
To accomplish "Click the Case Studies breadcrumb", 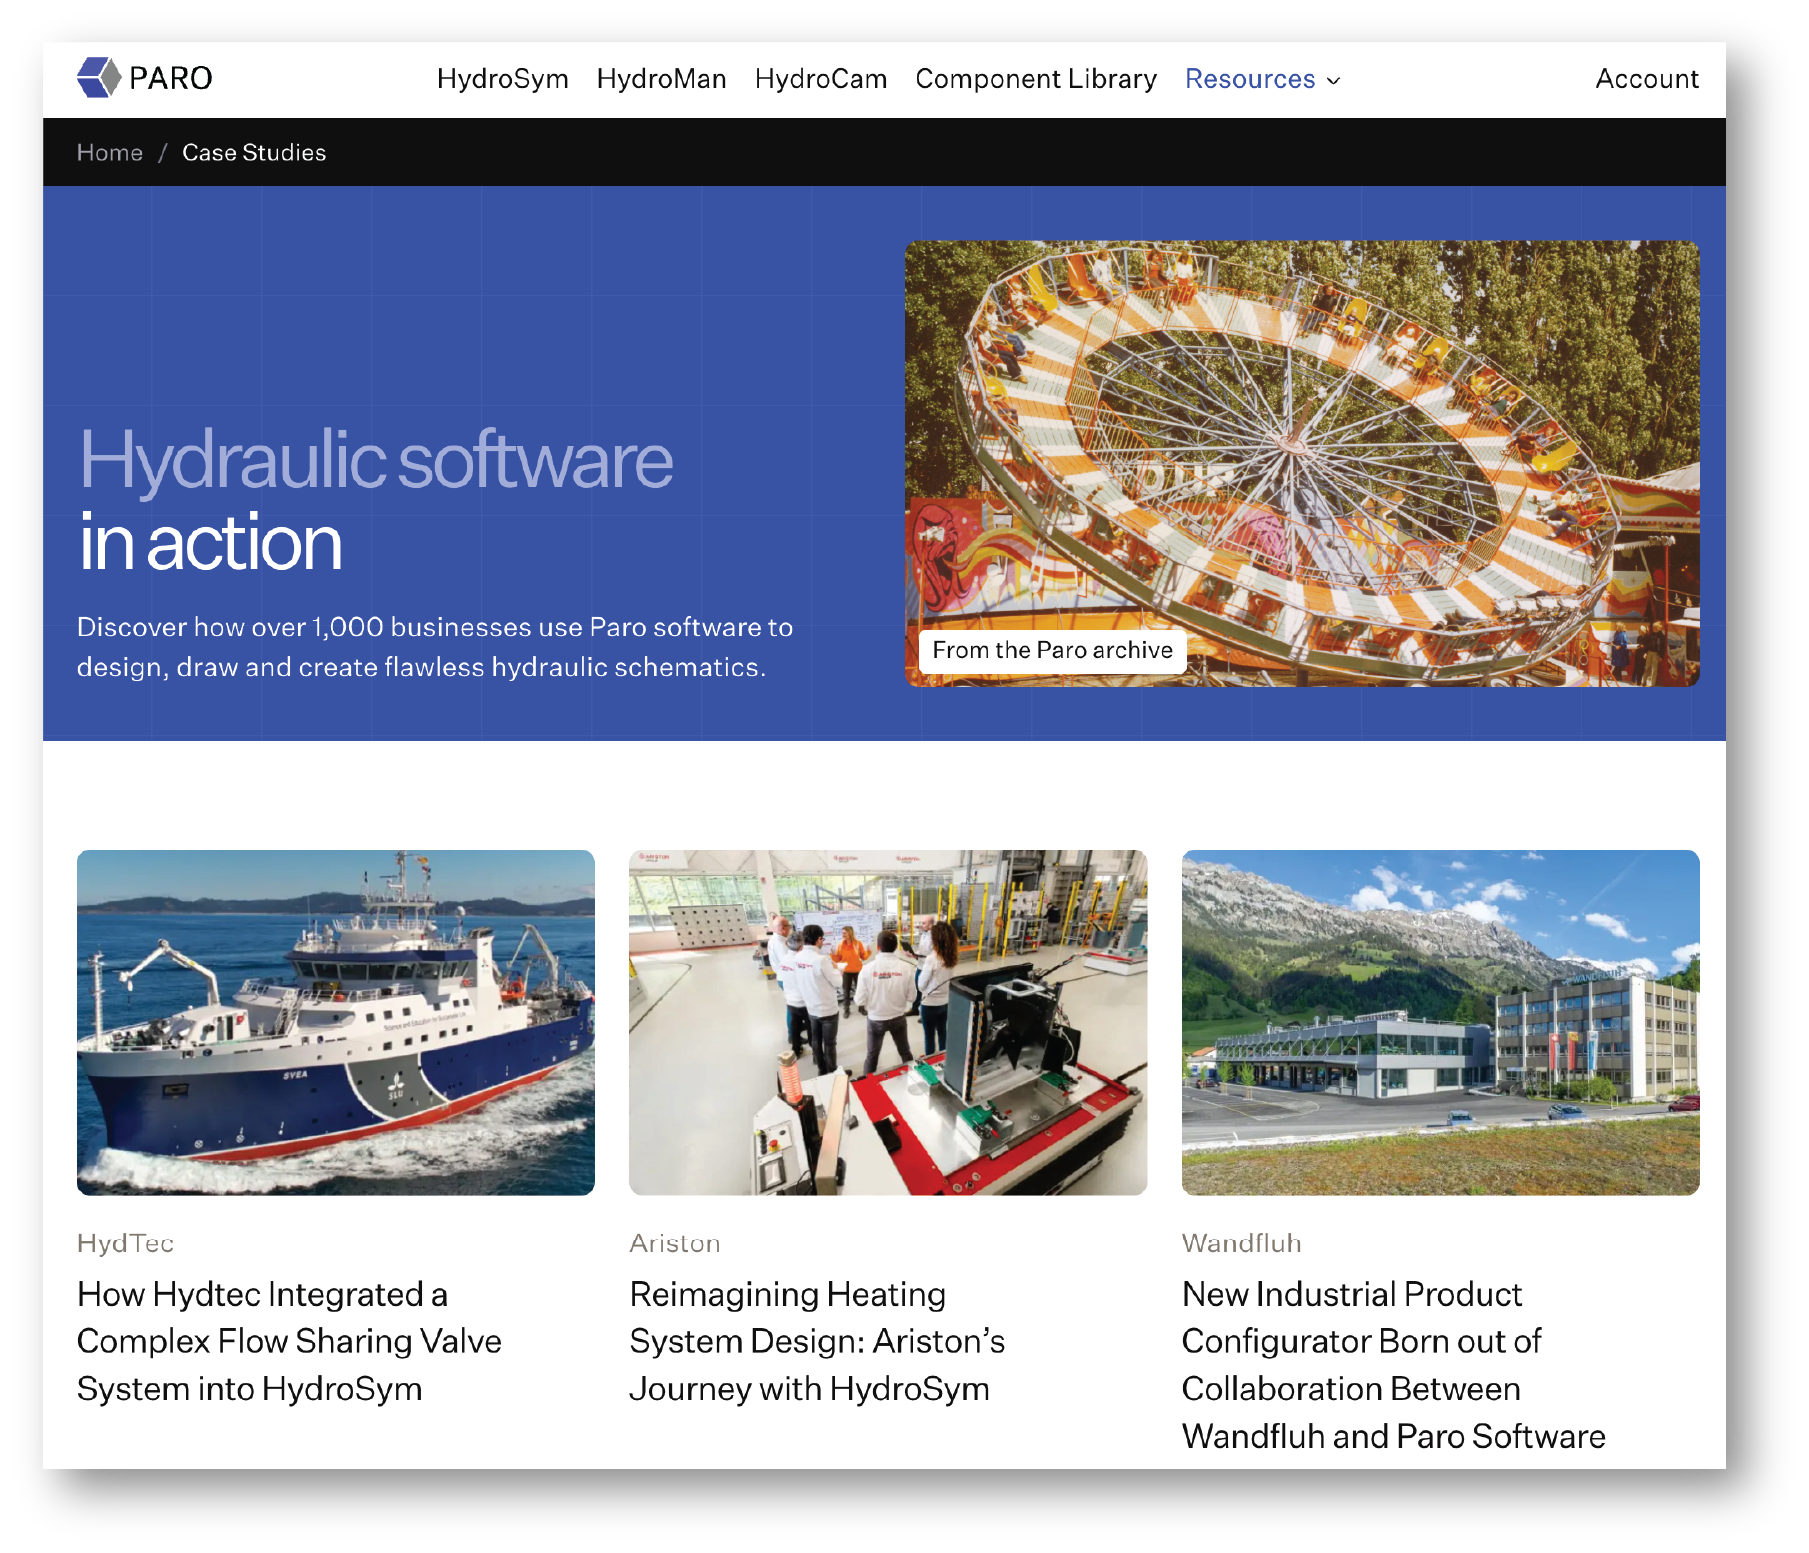I will click(254, 153).
